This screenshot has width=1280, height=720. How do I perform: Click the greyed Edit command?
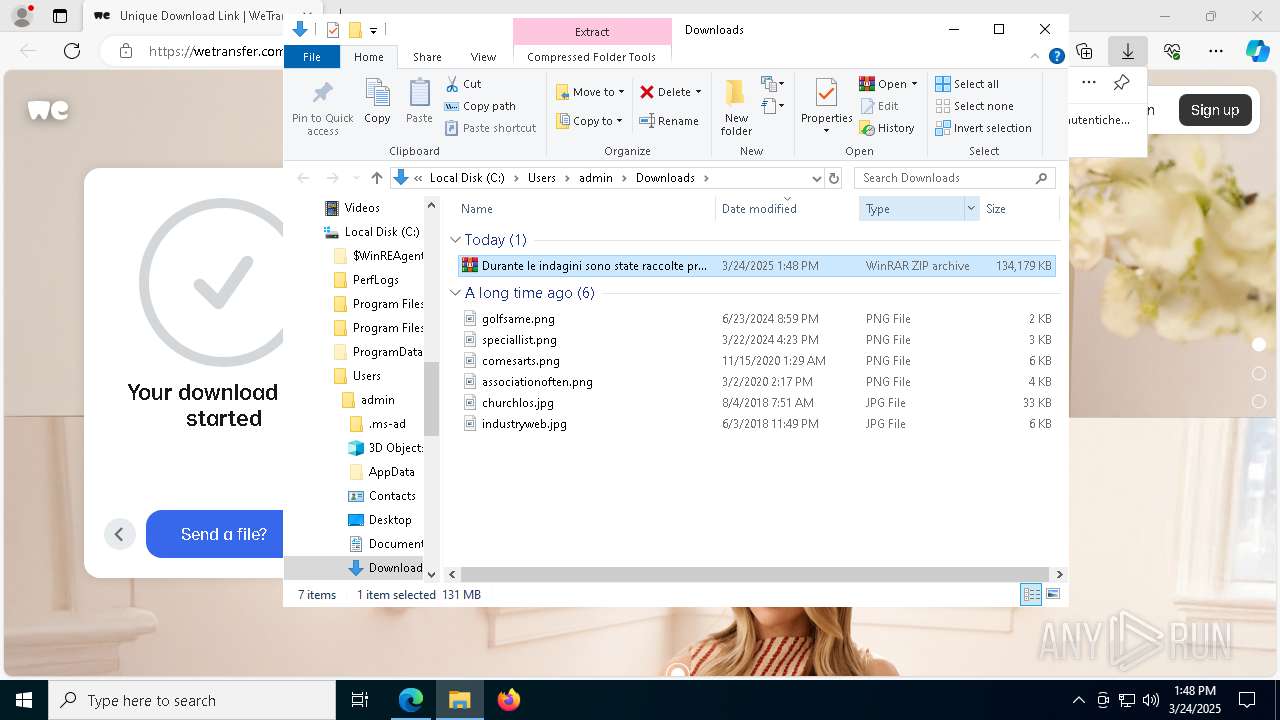pos(879,106)
